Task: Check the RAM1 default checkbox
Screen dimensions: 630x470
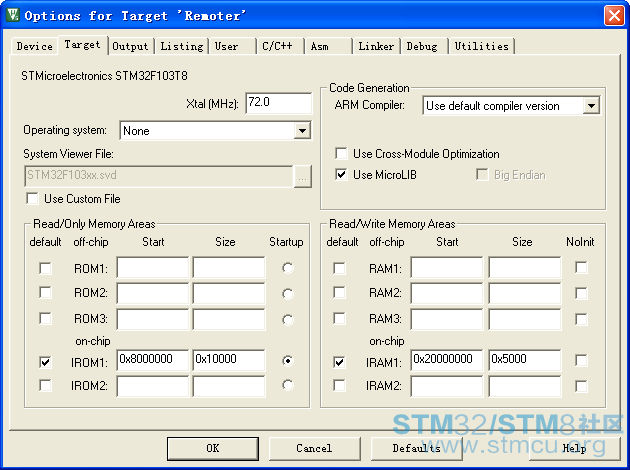Action: [340, 268]
